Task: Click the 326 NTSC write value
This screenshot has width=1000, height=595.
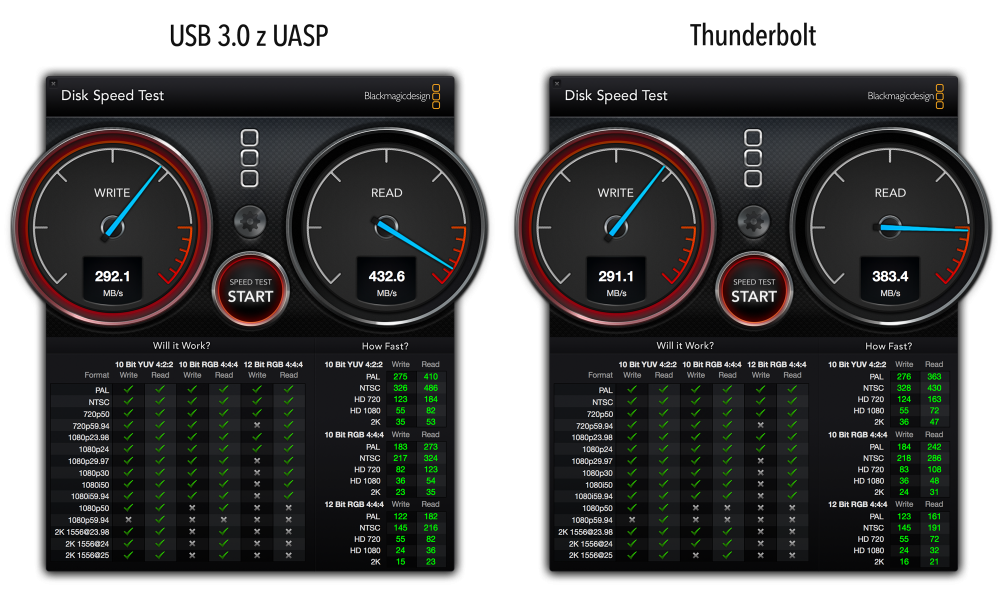Action: 400,388
